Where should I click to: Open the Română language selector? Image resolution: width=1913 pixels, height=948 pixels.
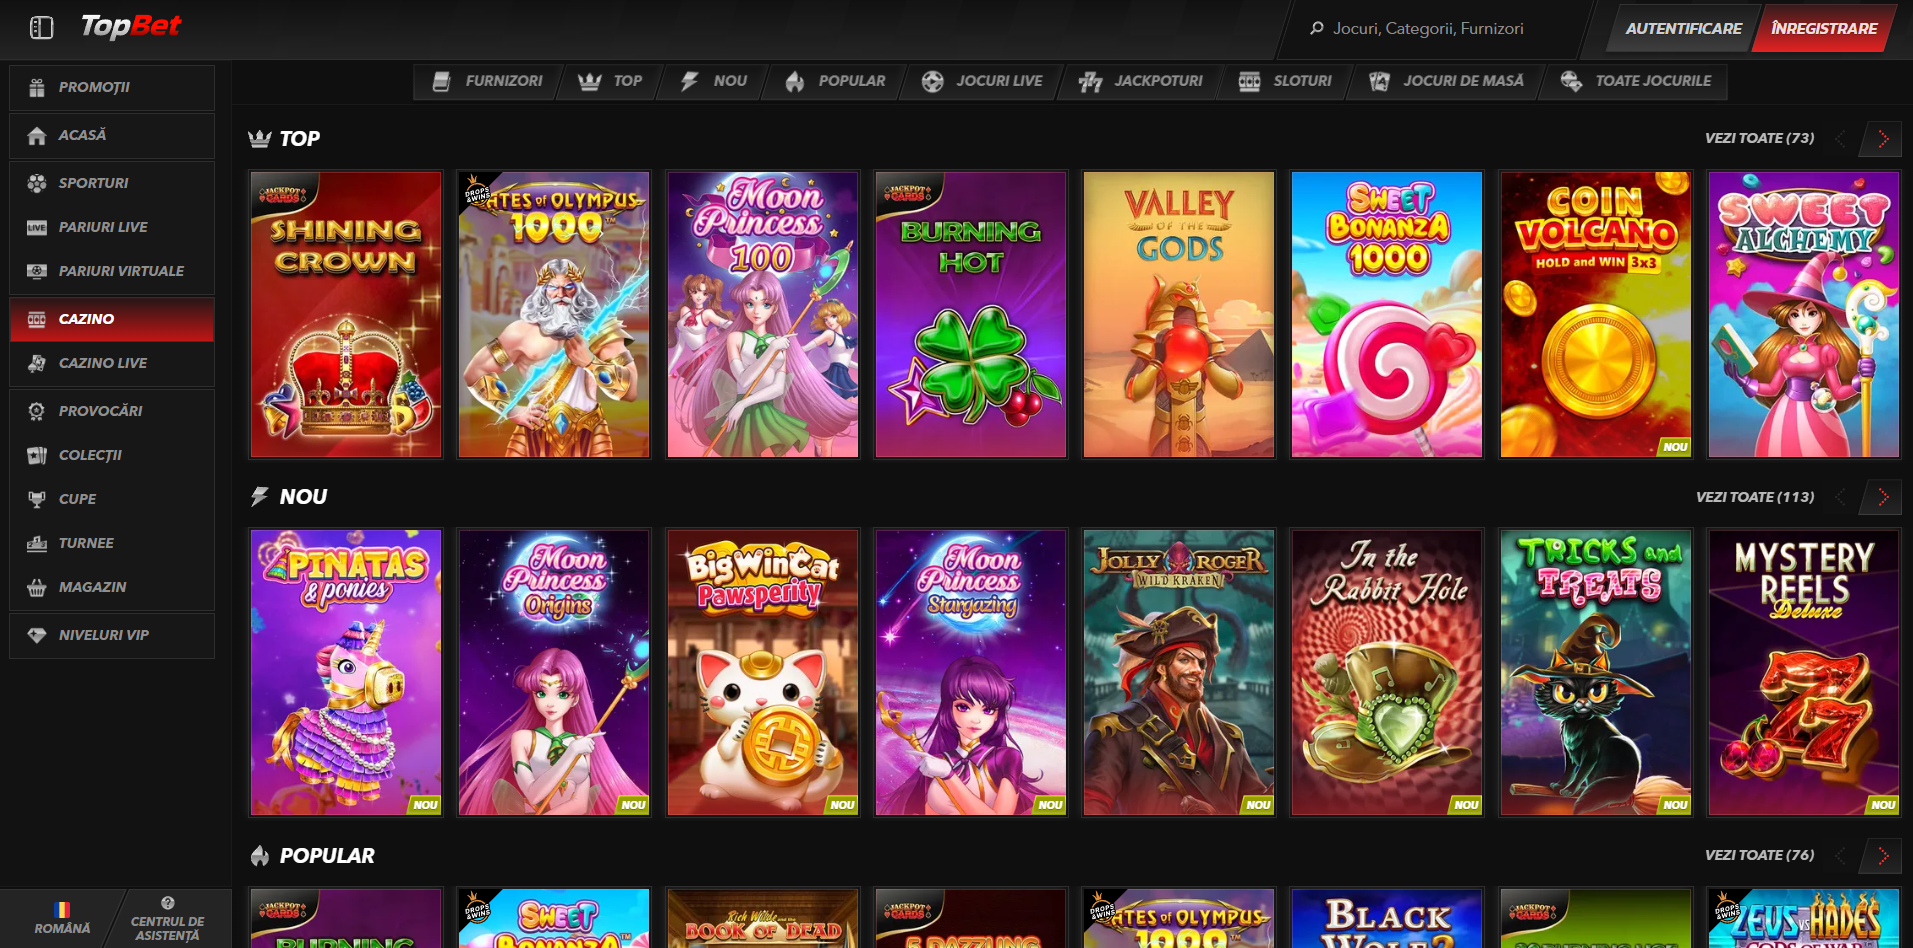(62, 919)
